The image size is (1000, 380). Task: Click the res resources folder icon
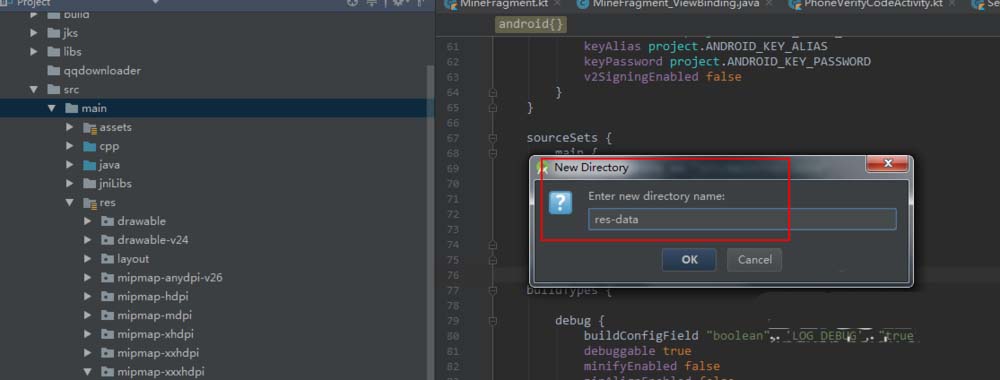pos(89,203)
